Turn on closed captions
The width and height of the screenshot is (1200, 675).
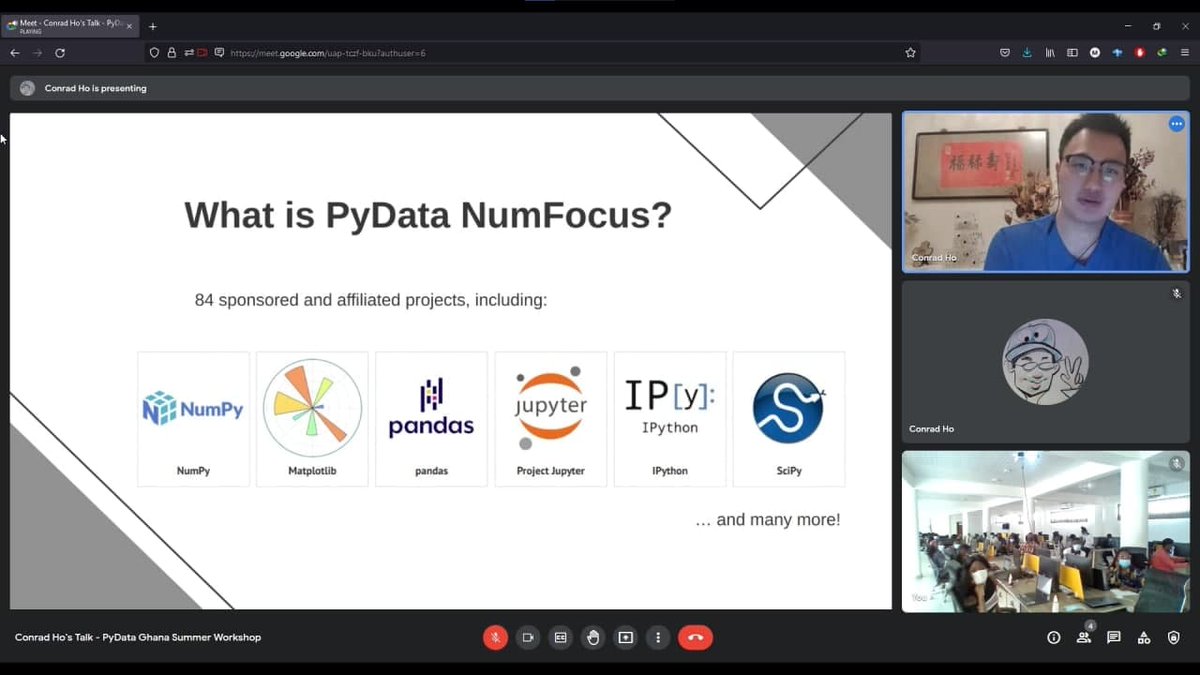561,637
